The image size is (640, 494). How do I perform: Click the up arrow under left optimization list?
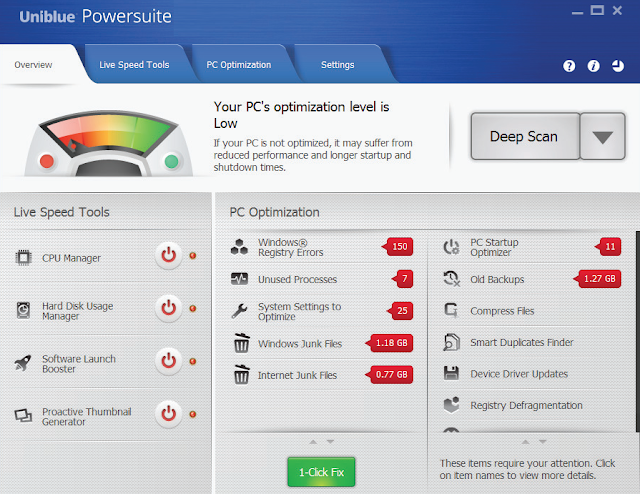(x=313, y=442)
